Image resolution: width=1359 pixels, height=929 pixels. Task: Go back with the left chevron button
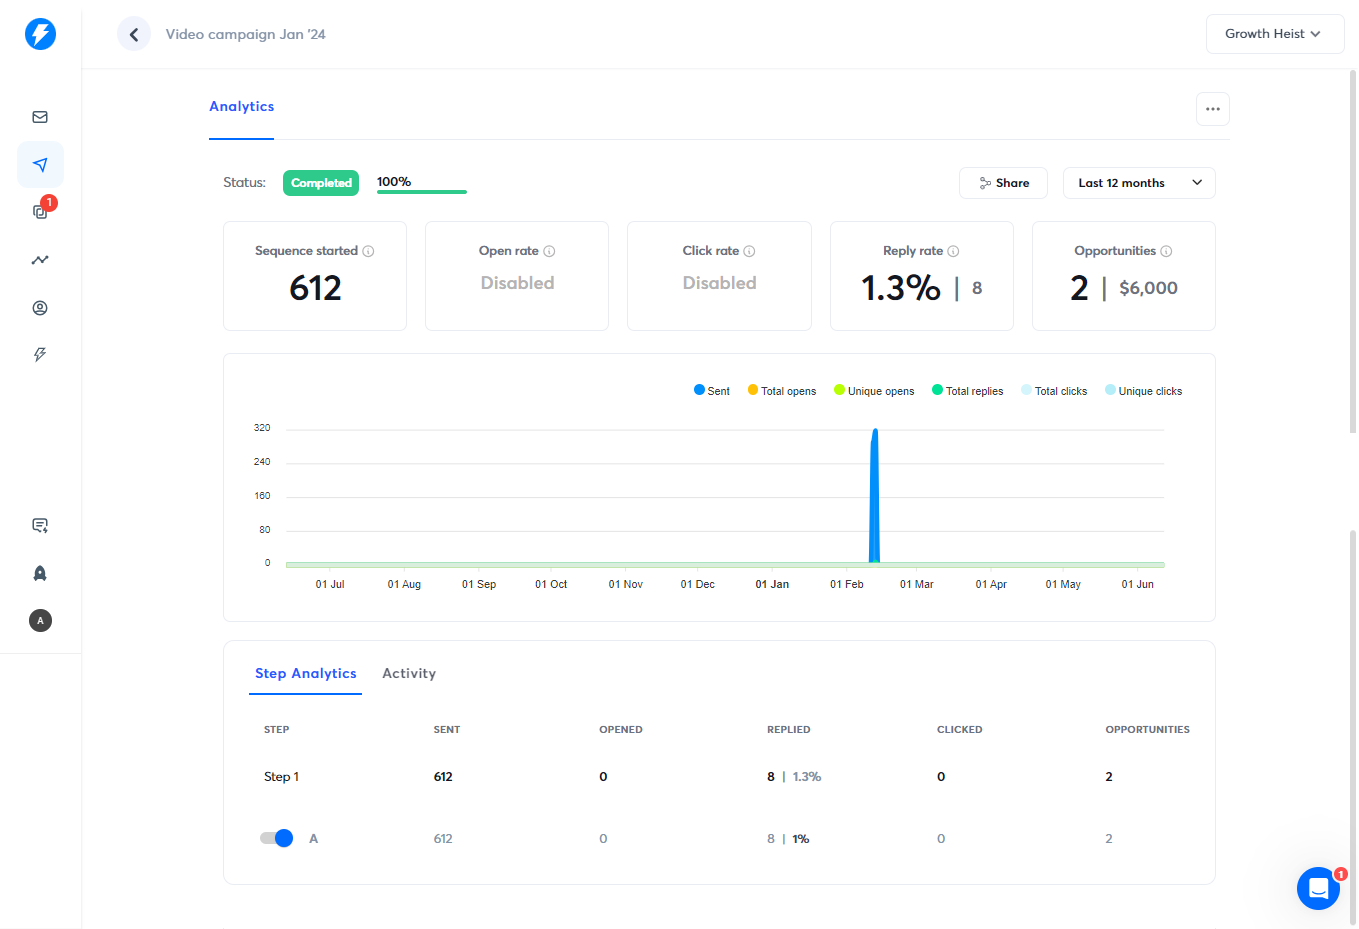coord(134,34)
